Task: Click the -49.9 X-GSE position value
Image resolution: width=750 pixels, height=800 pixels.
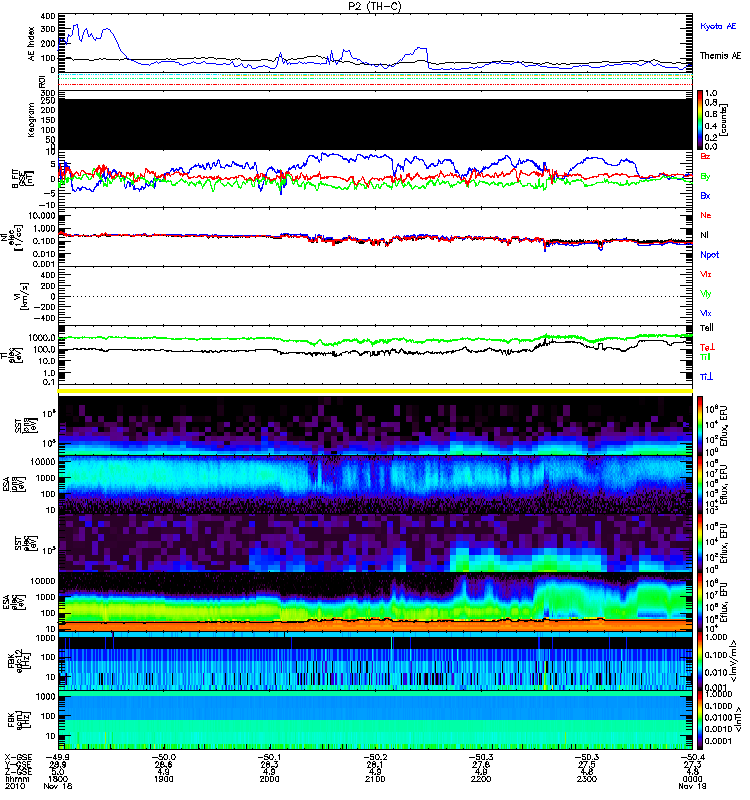Action: pyautogui.click(x=57, y=757)
